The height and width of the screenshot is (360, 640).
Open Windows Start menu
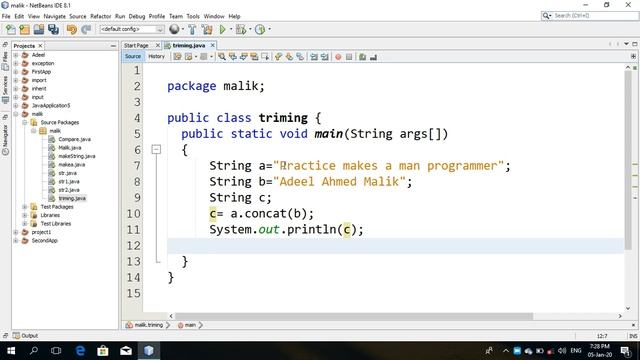point(11,351)
